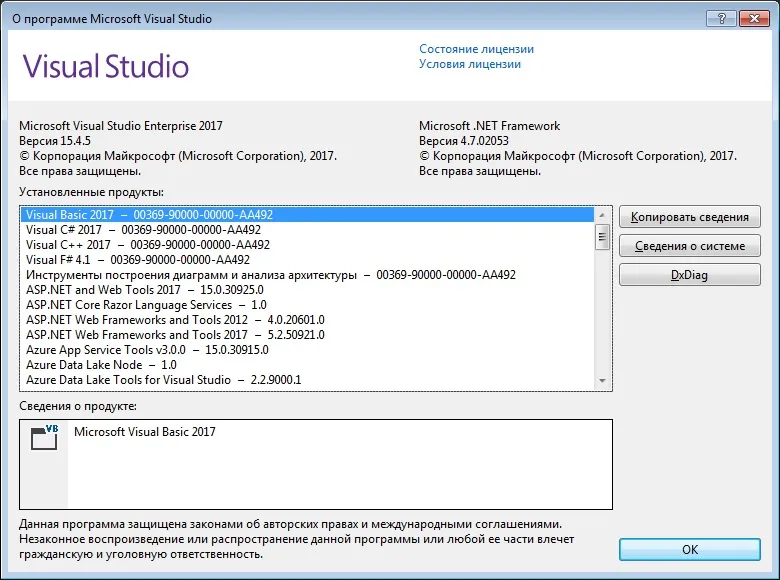Select ASP.NET Web Frameworks and Tools 2017
This screenshot has height=580, width=780.
(x=307, y=335)
